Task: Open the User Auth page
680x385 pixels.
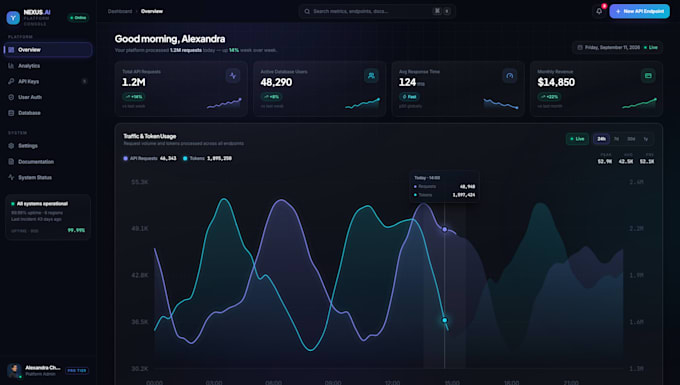Action: coord(48,97)
